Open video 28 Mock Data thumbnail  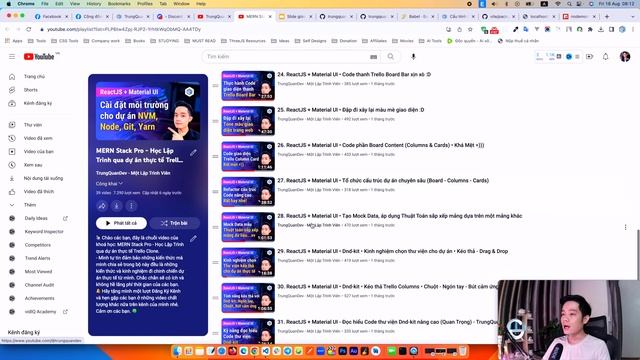tap(248, 227)
